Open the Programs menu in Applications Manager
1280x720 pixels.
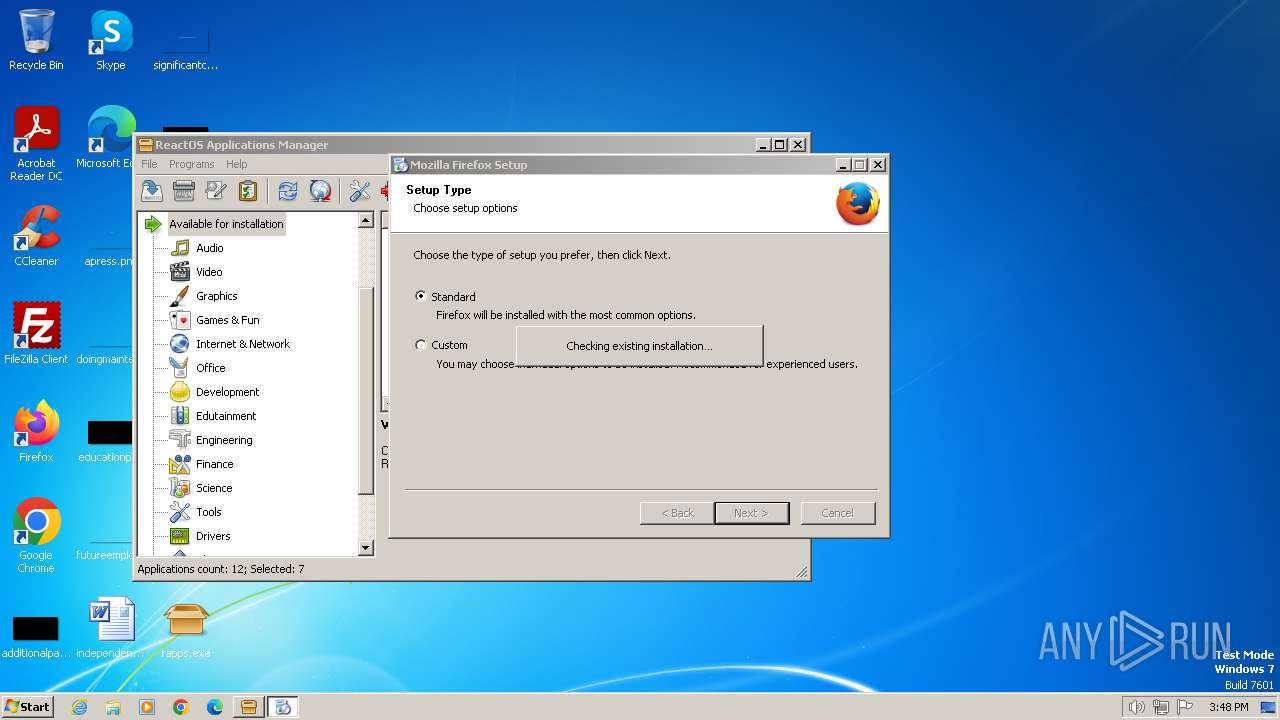(191, 164)
